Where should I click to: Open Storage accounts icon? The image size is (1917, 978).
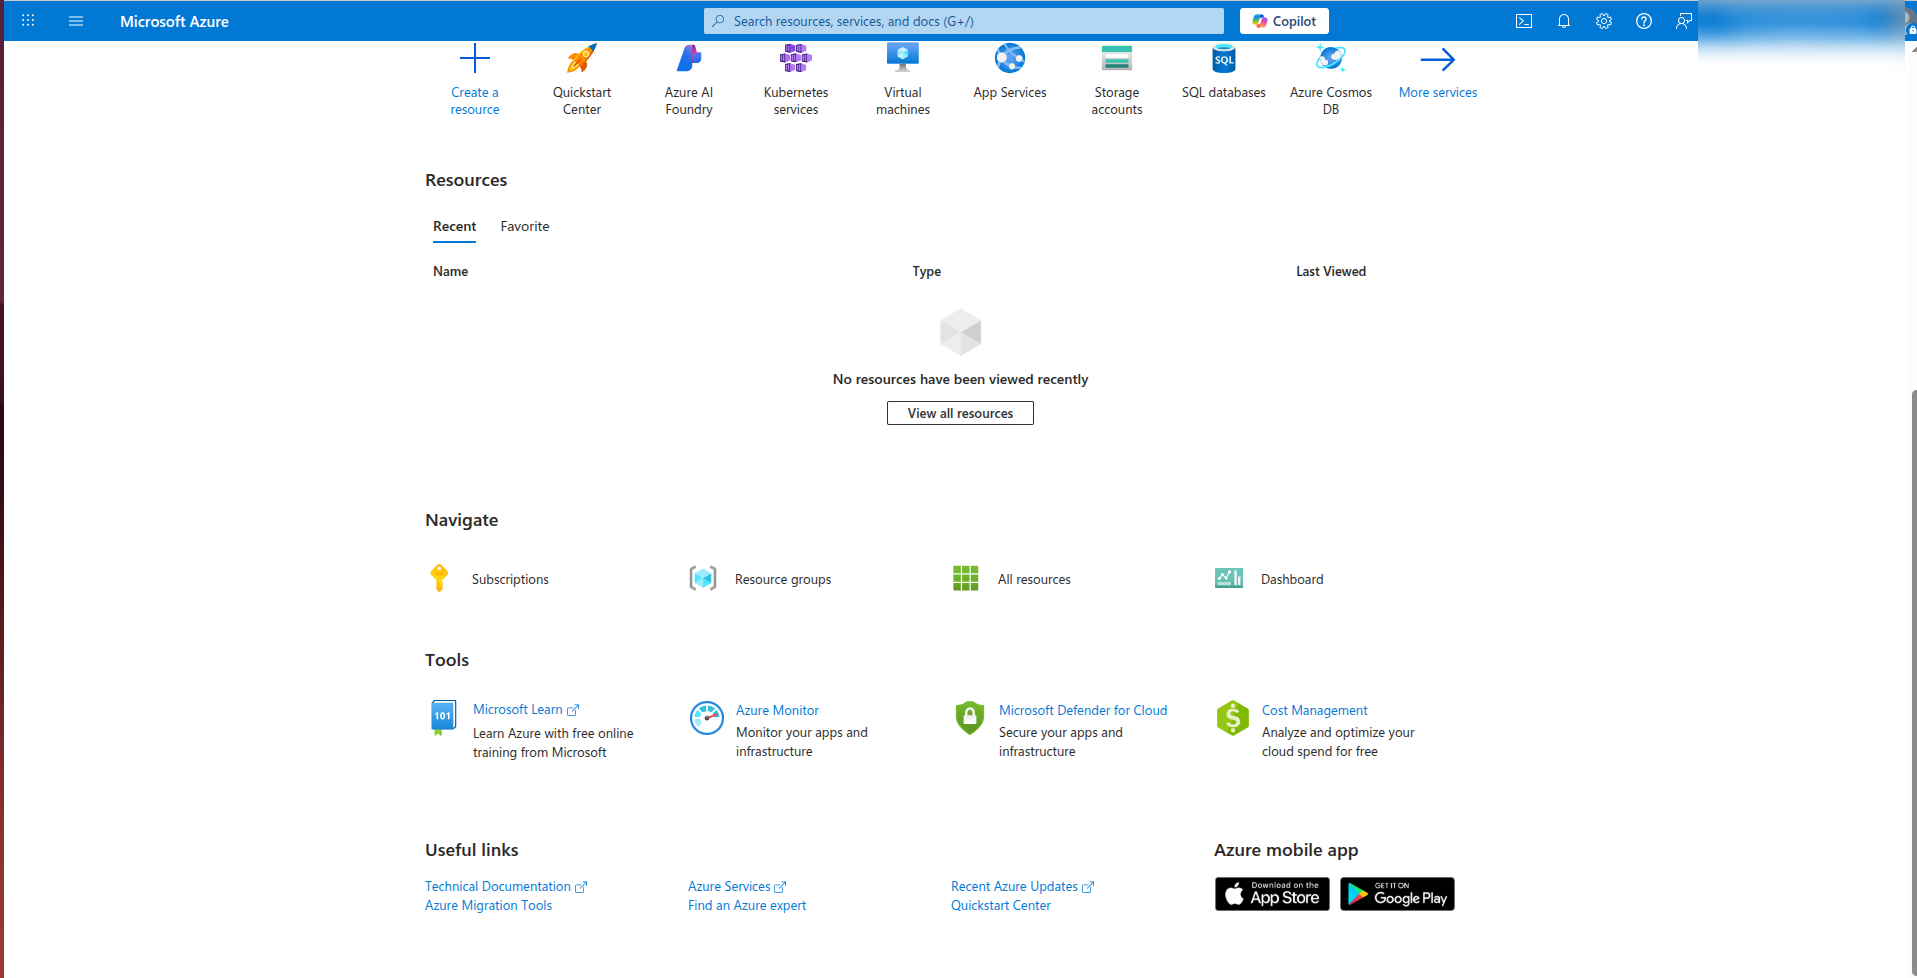1117,59
